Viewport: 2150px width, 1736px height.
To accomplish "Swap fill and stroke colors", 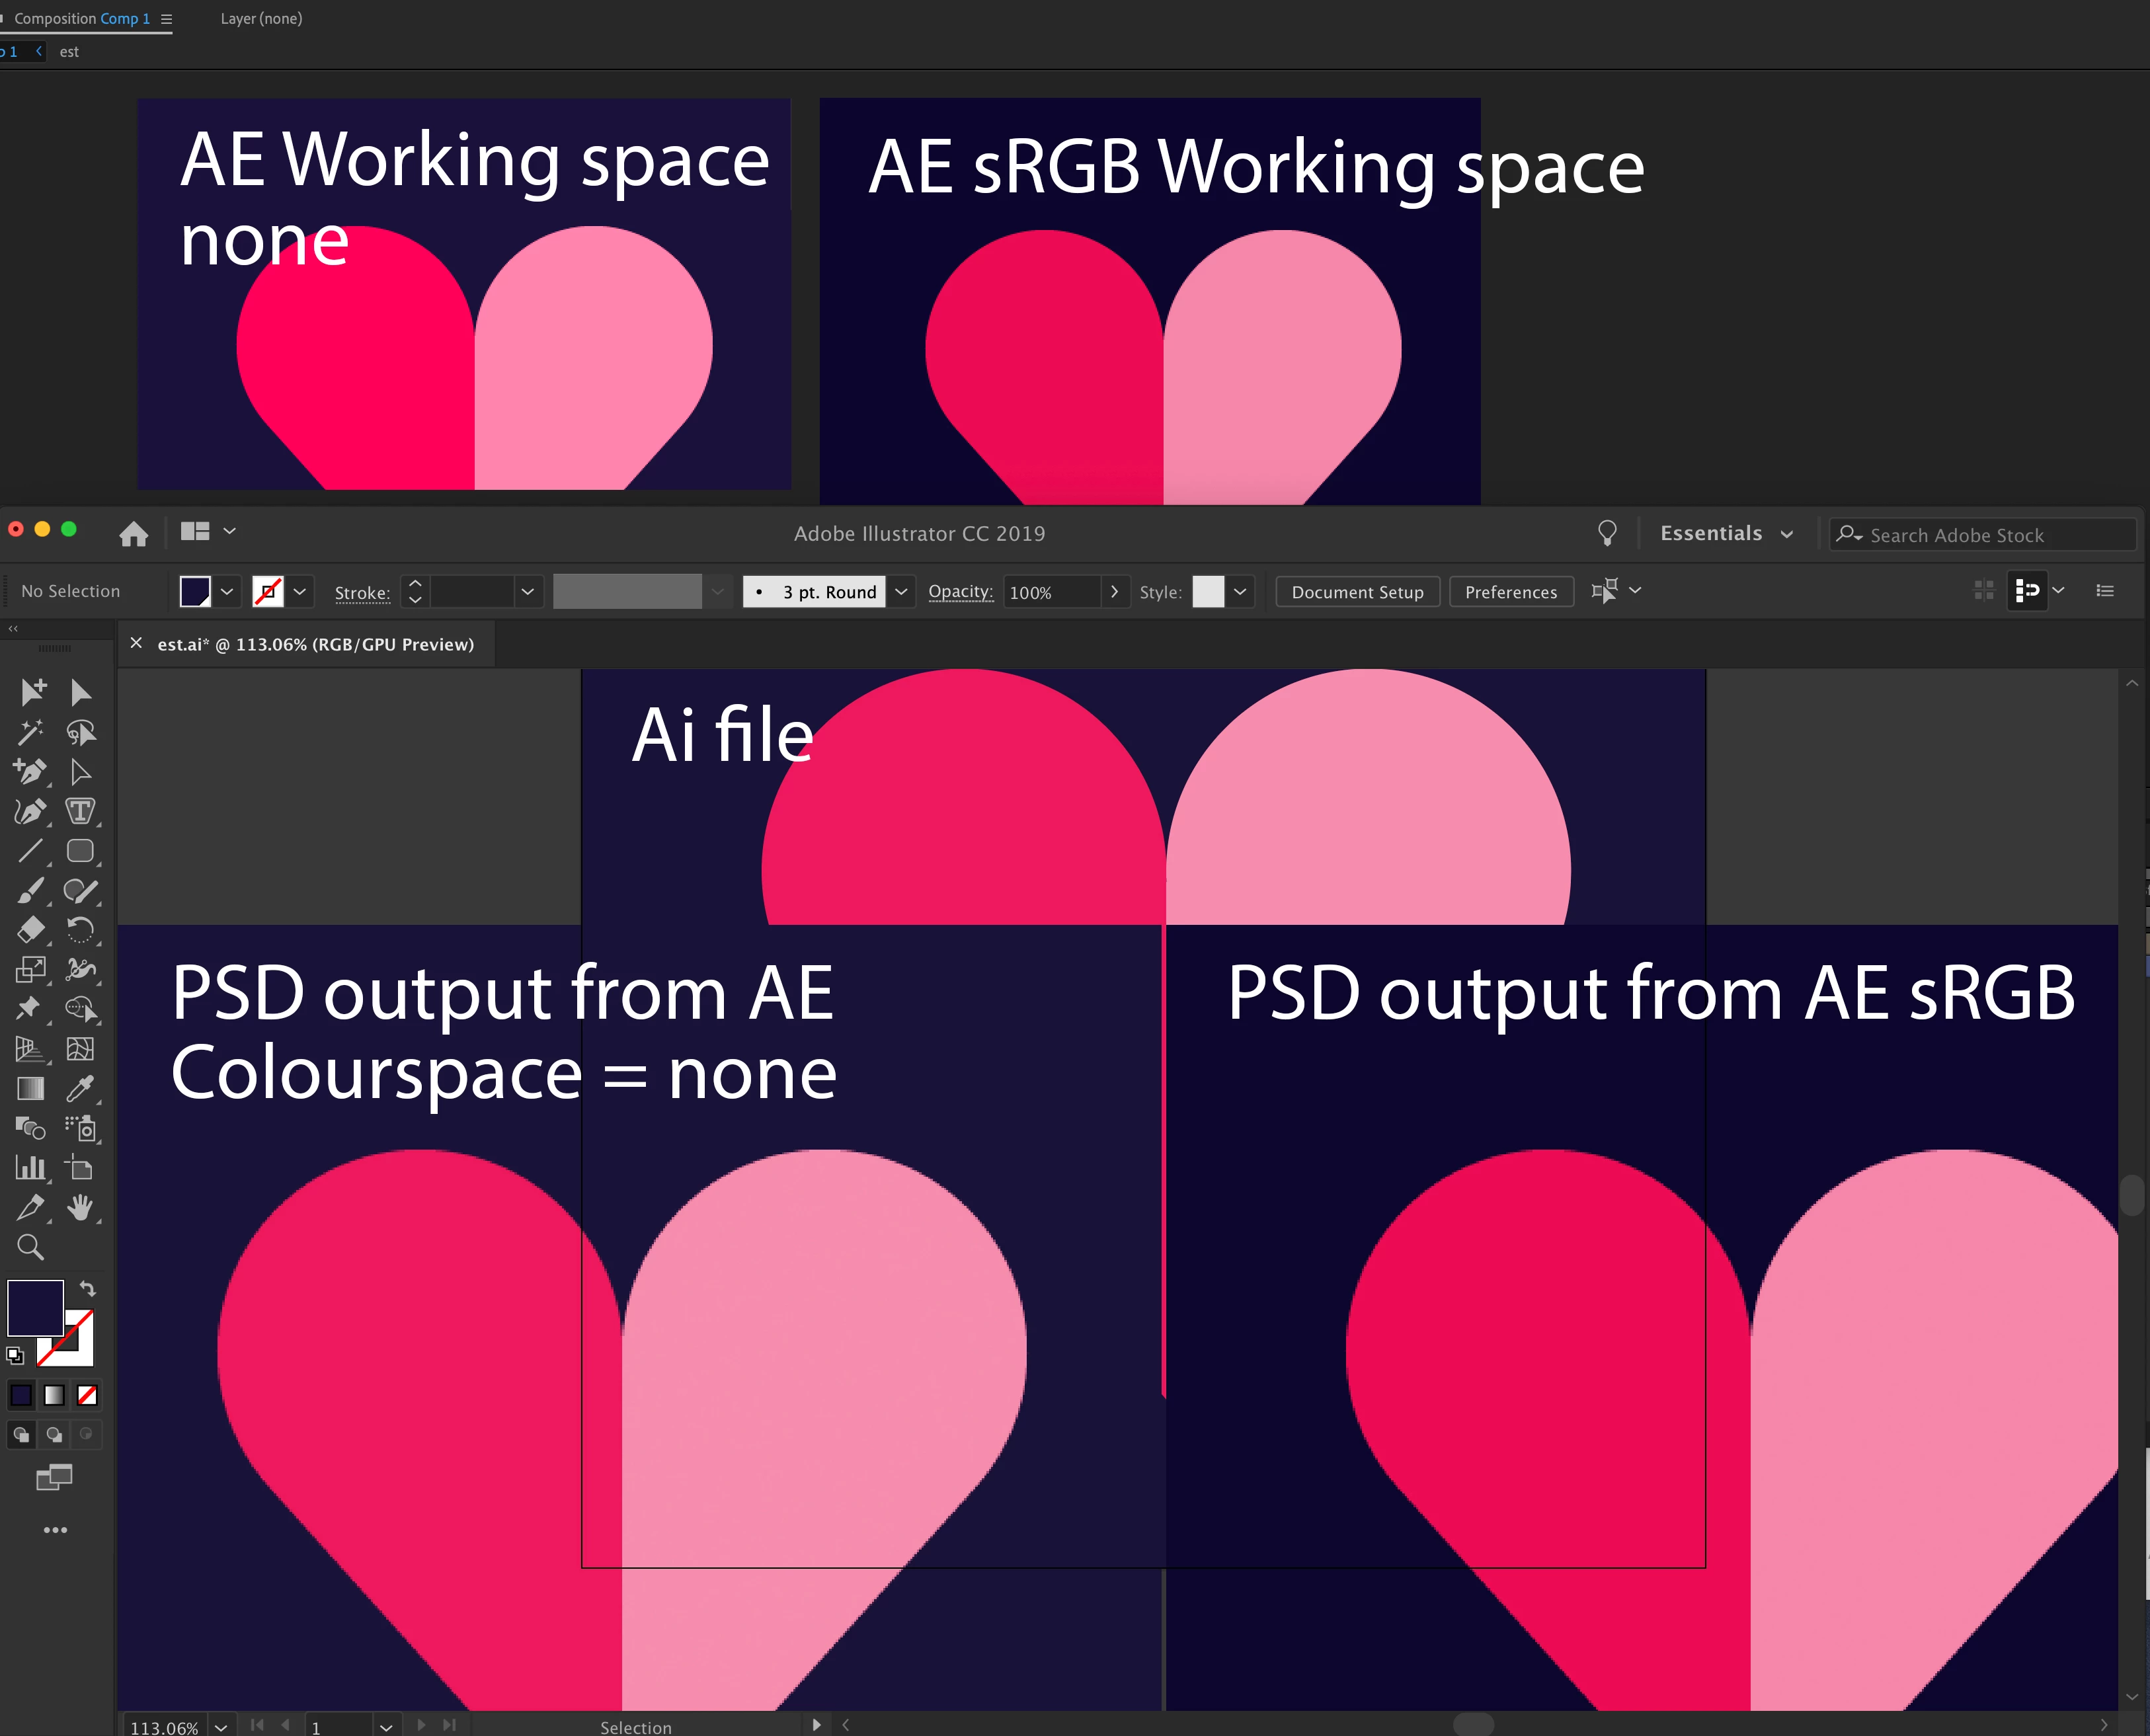I will click(x=87, y=1289).
